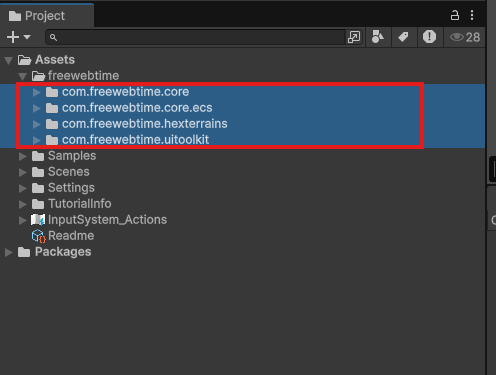Toggle the Project panel lock icon
The height and width of the screenshot is (375, 496).
coord(455,15)
